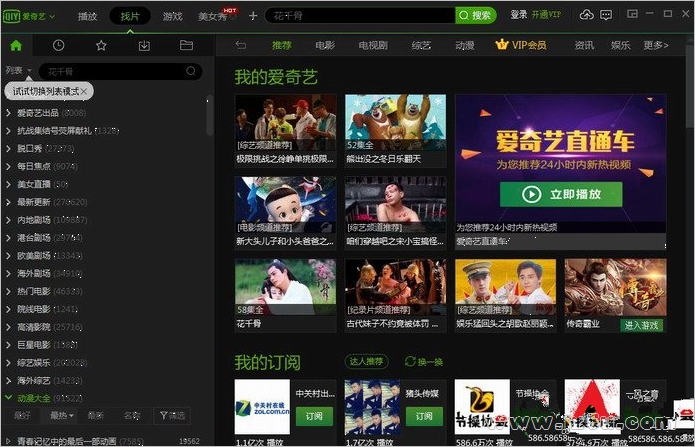Open the 电影 channel
695x447 pixels.
pos(325,45)
